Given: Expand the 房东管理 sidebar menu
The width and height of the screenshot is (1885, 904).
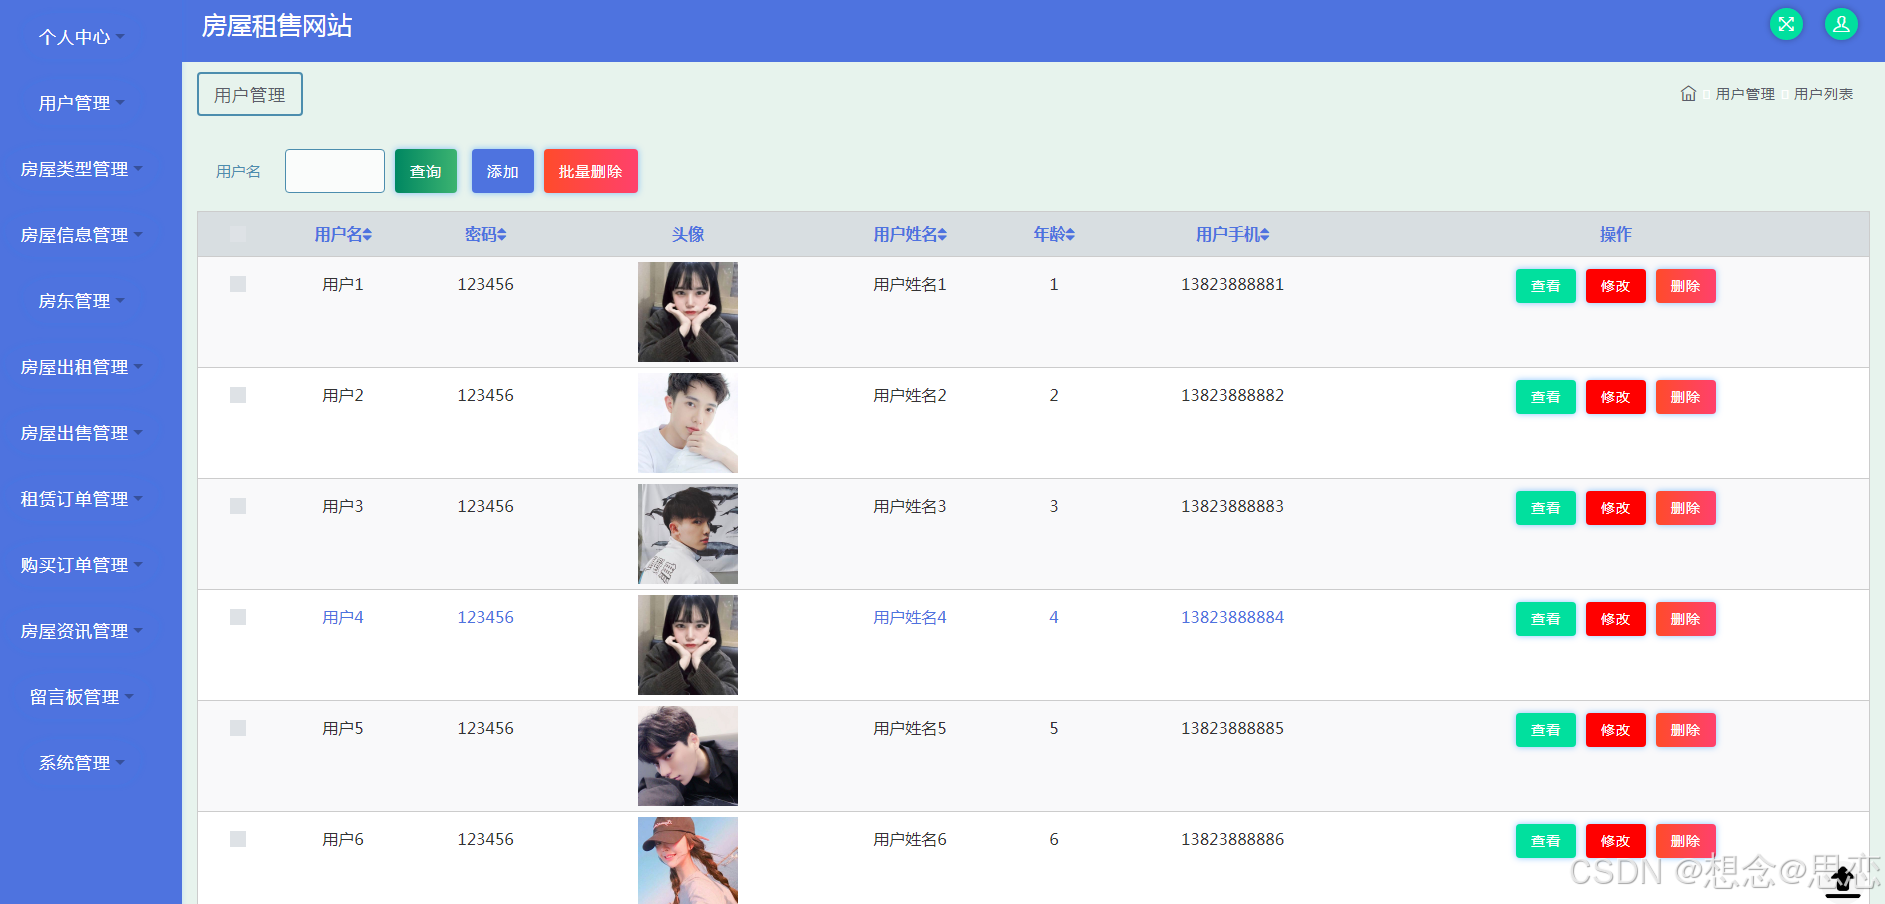Looking at the screenshot, I should coord(82,301).
